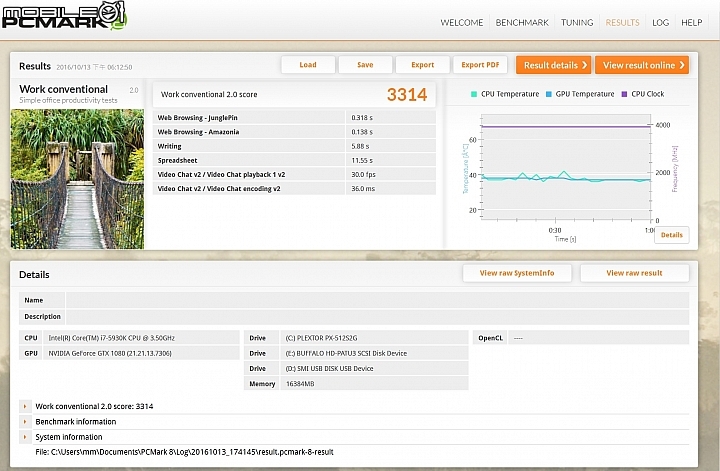Open the LOG tab
This screenshot has width=720, height=471.
(660, 22)
